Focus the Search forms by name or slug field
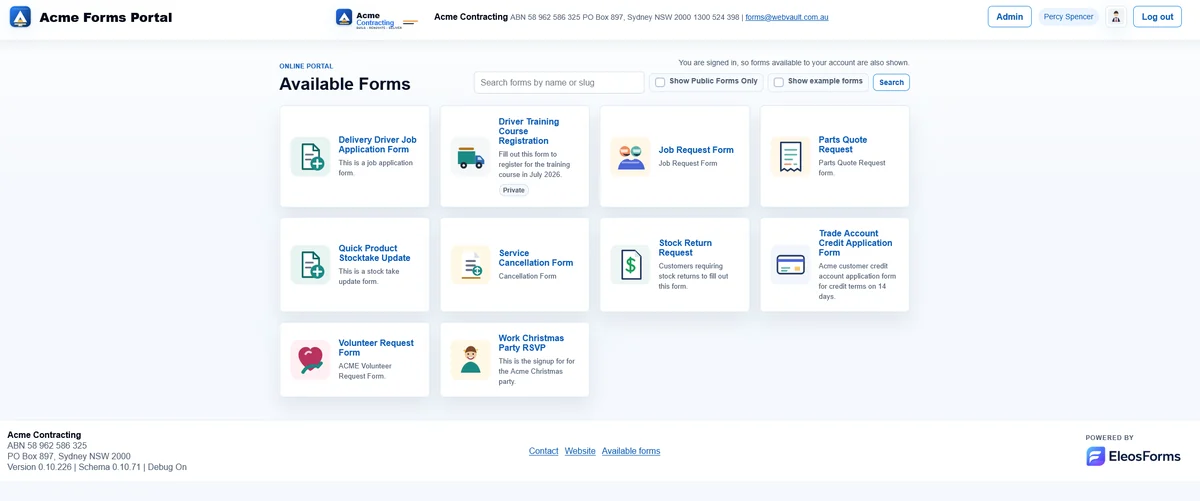 coord(559,83)
